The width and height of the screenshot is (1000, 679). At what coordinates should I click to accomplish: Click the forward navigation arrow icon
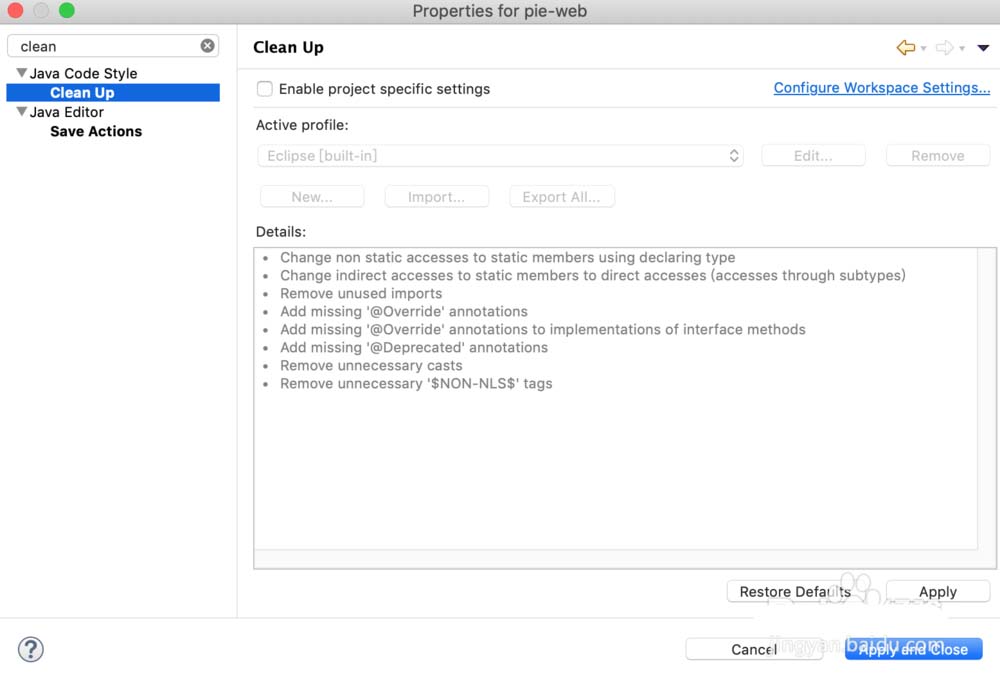(x=944, y=47)
